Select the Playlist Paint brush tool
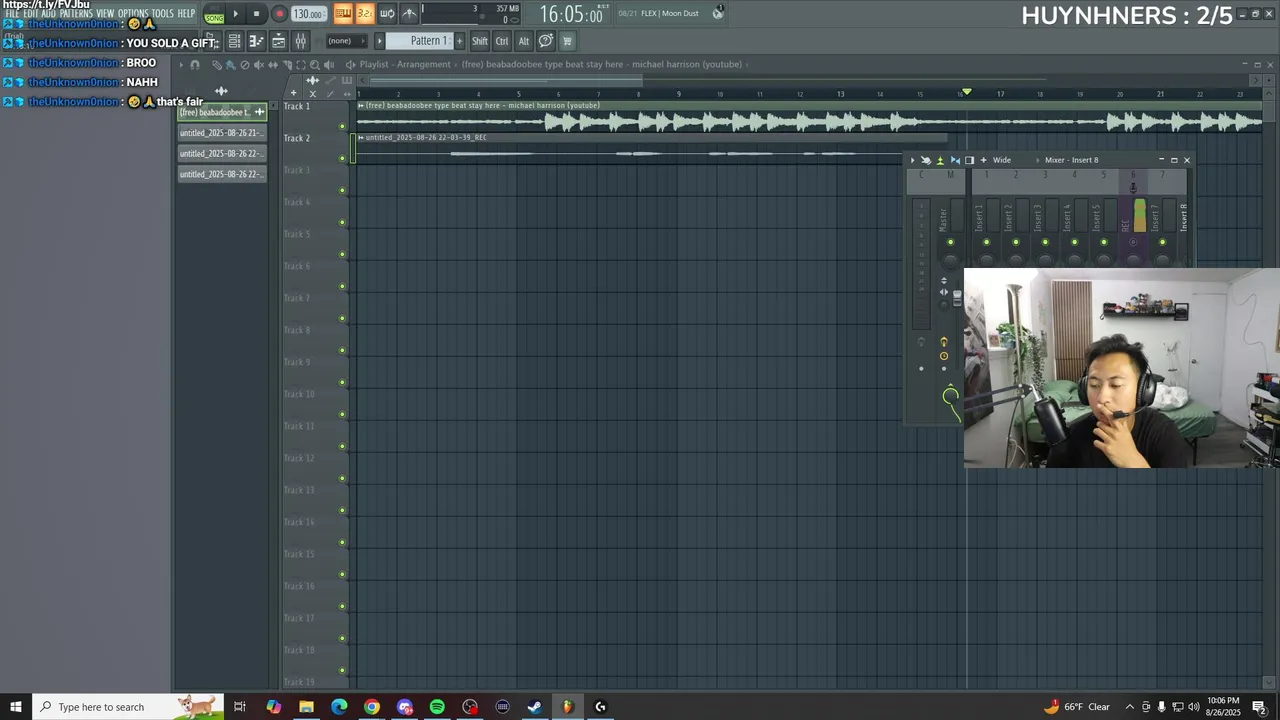Image resolution: width=1280 pixels, height=720 pixels. 230,64
